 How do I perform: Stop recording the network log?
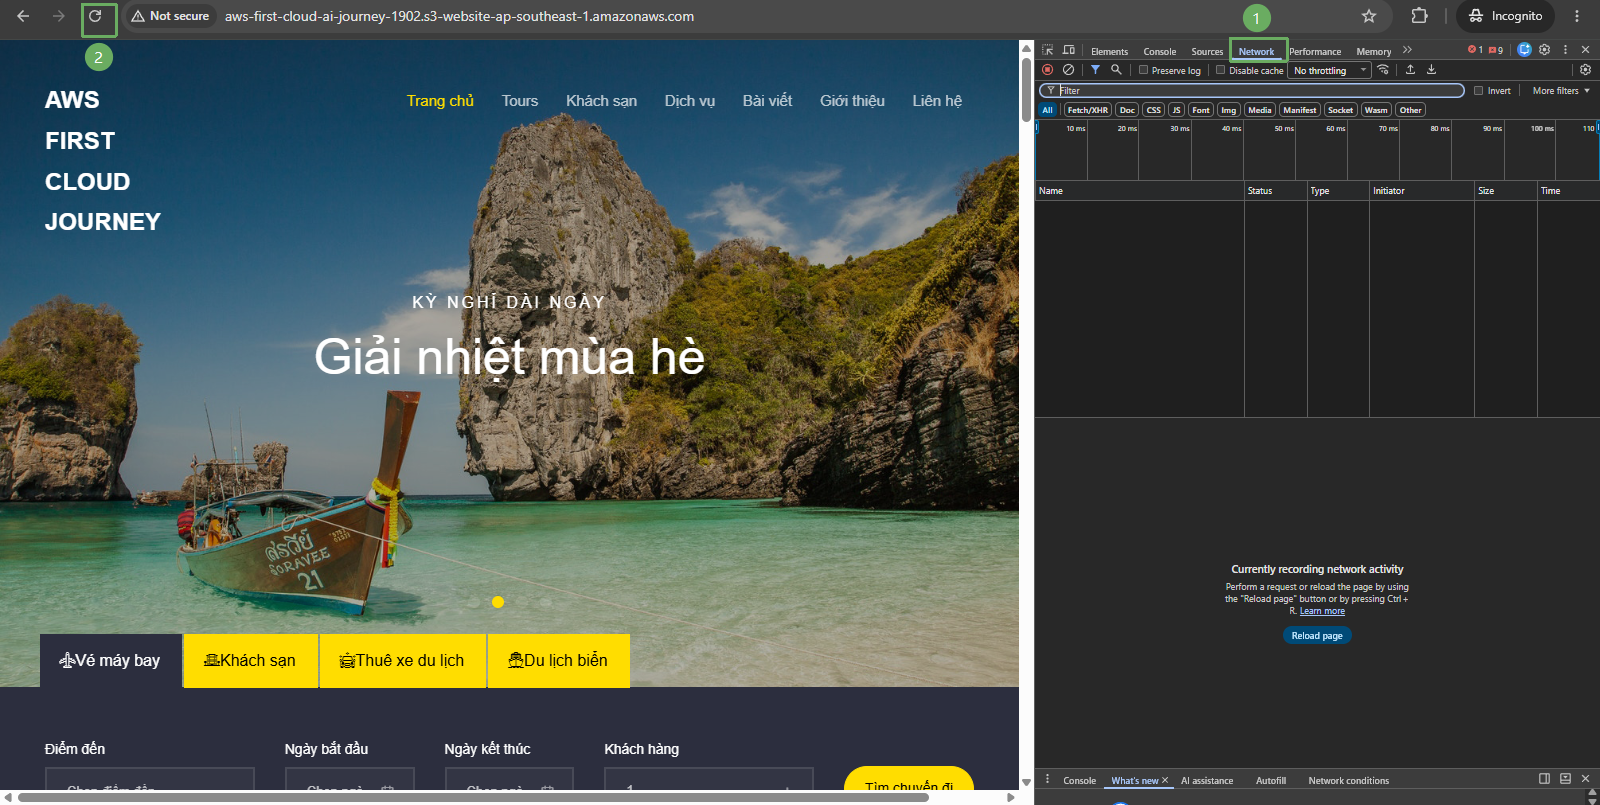coord(1047,70)
